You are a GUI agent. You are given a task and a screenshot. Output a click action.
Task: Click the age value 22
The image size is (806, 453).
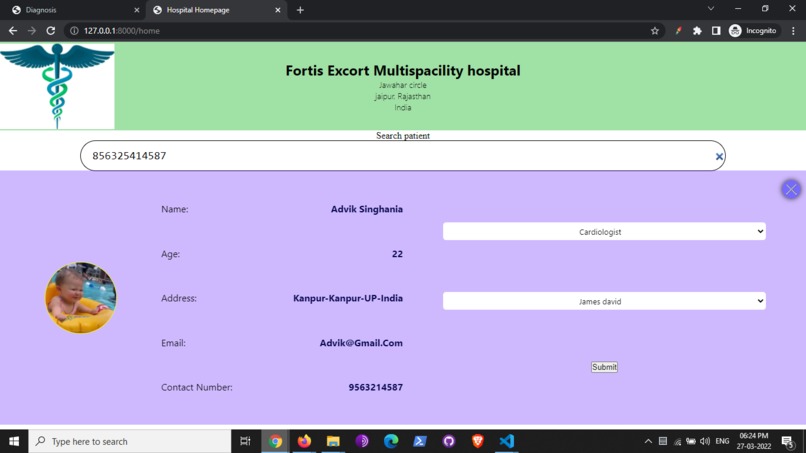pyautogui.click(x=397, y=254)
